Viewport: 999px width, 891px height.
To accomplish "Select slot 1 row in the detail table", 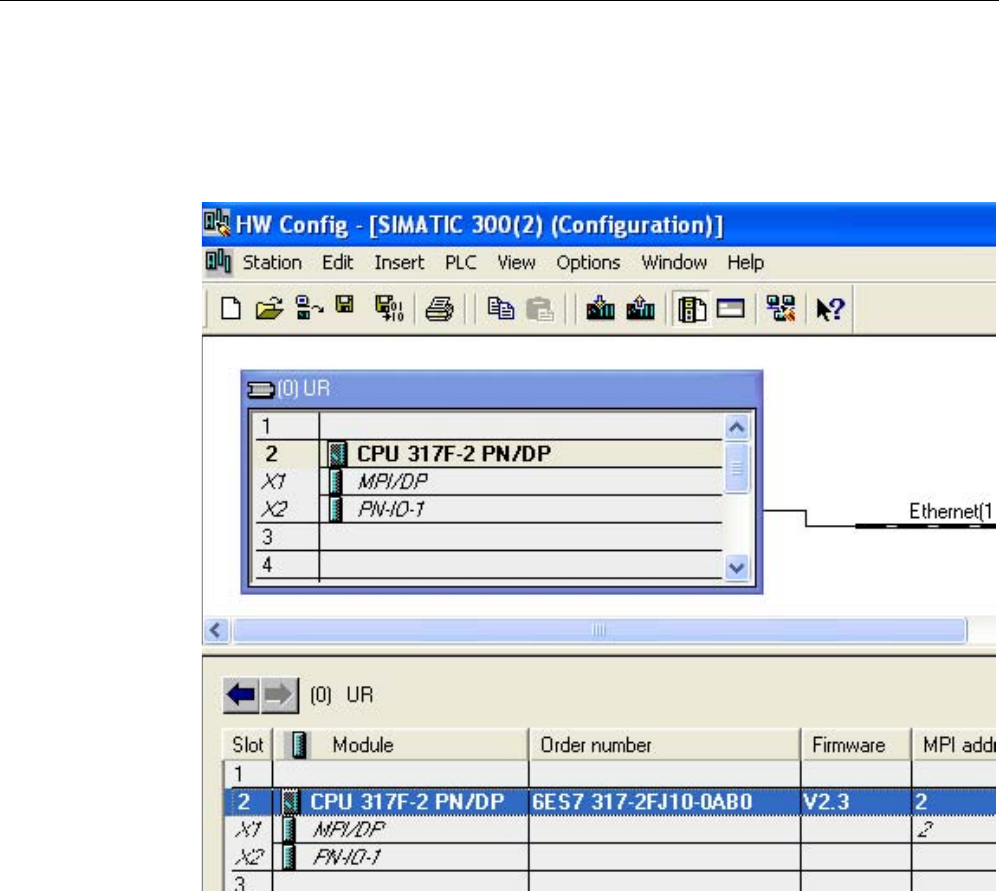I will coord(610,774).
